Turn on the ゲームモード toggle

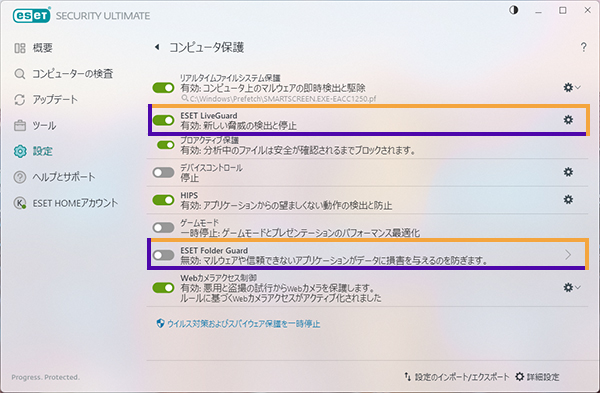(x=163, y=228)
